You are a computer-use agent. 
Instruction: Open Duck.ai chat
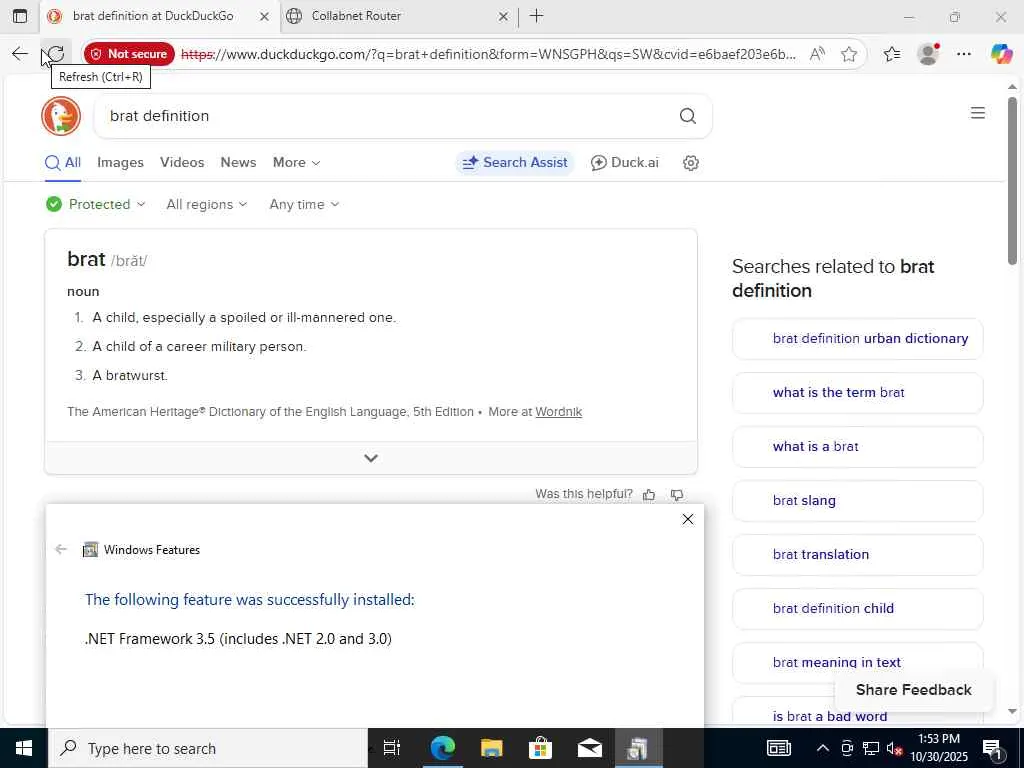click(x=625, y=163)
